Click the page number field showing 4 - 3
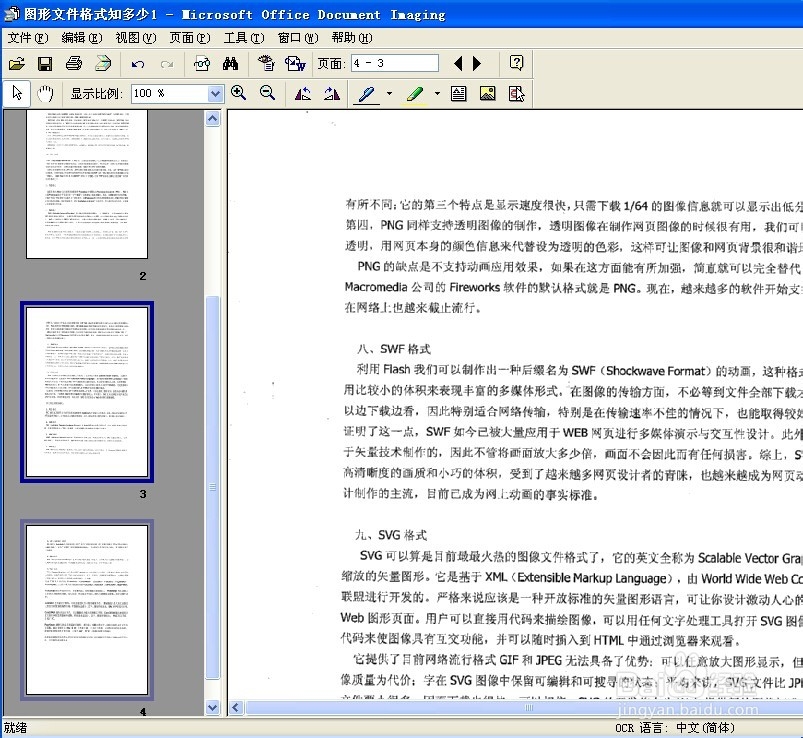The image size is (803, 738). pyautogui.click(x=394, y=64)
